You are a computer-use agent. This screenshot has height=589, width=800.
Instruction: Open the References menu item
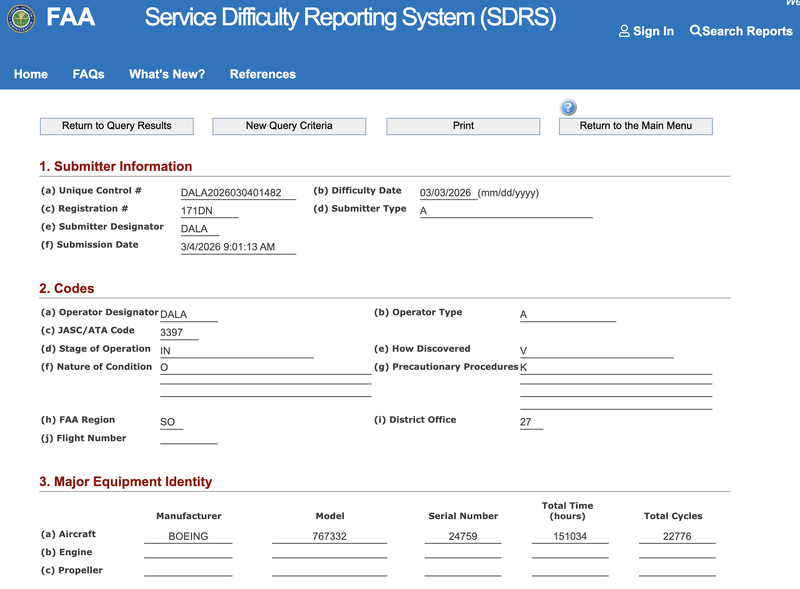(x=262, y=74)
